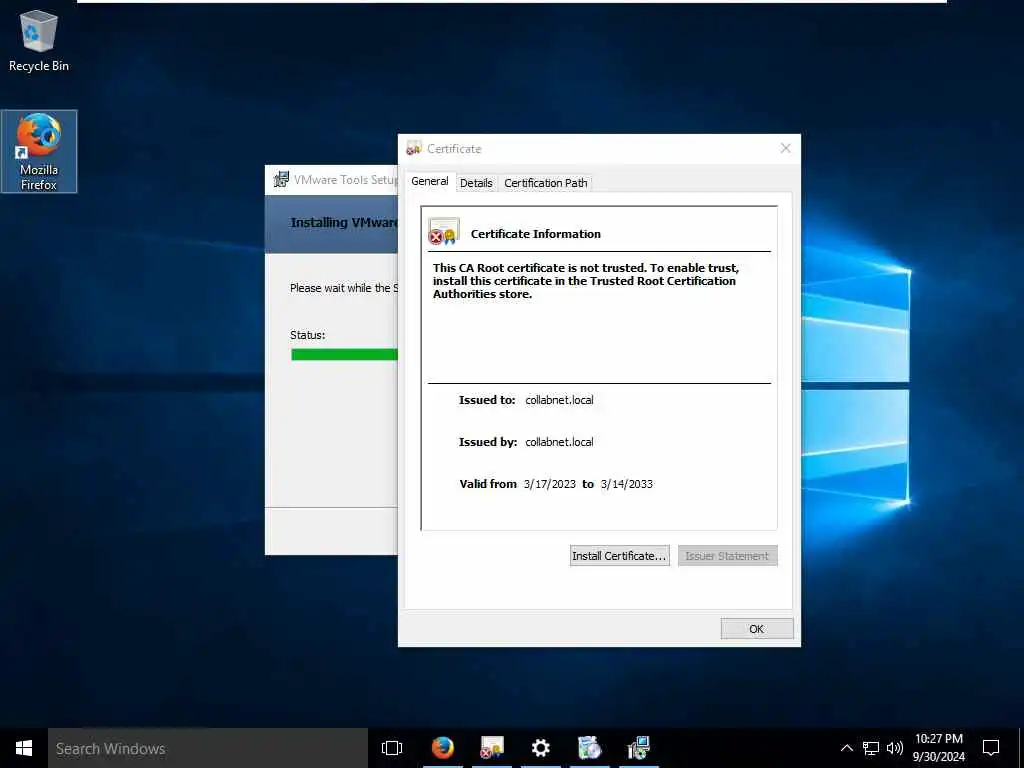Viewport: 1024px width, 768px height.
Task: Click the Certificate dialog title icon
Action: [414, 149]
